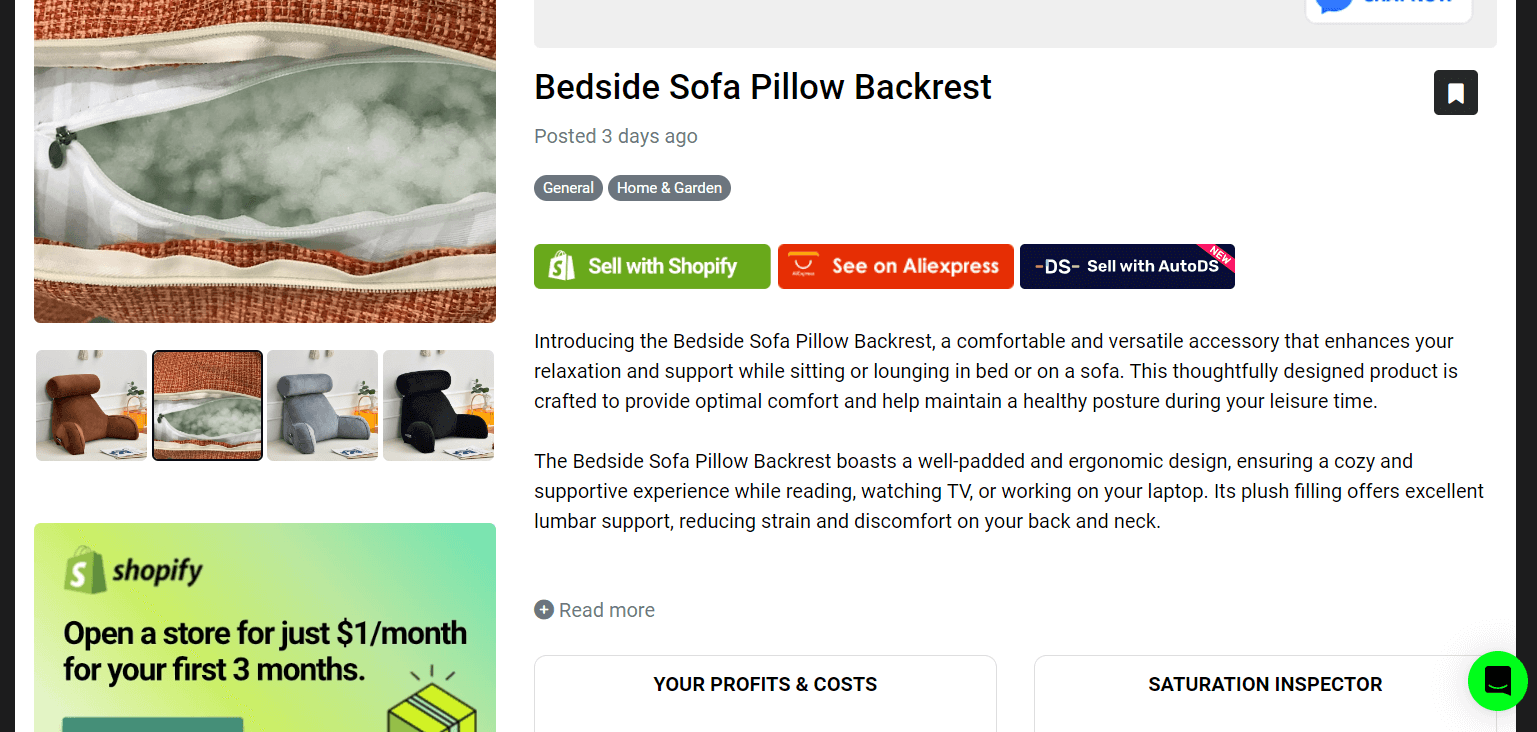1537x732 pixels.
Task: Select the pillow filling close-up thumbnail
Action: (207, 405)
